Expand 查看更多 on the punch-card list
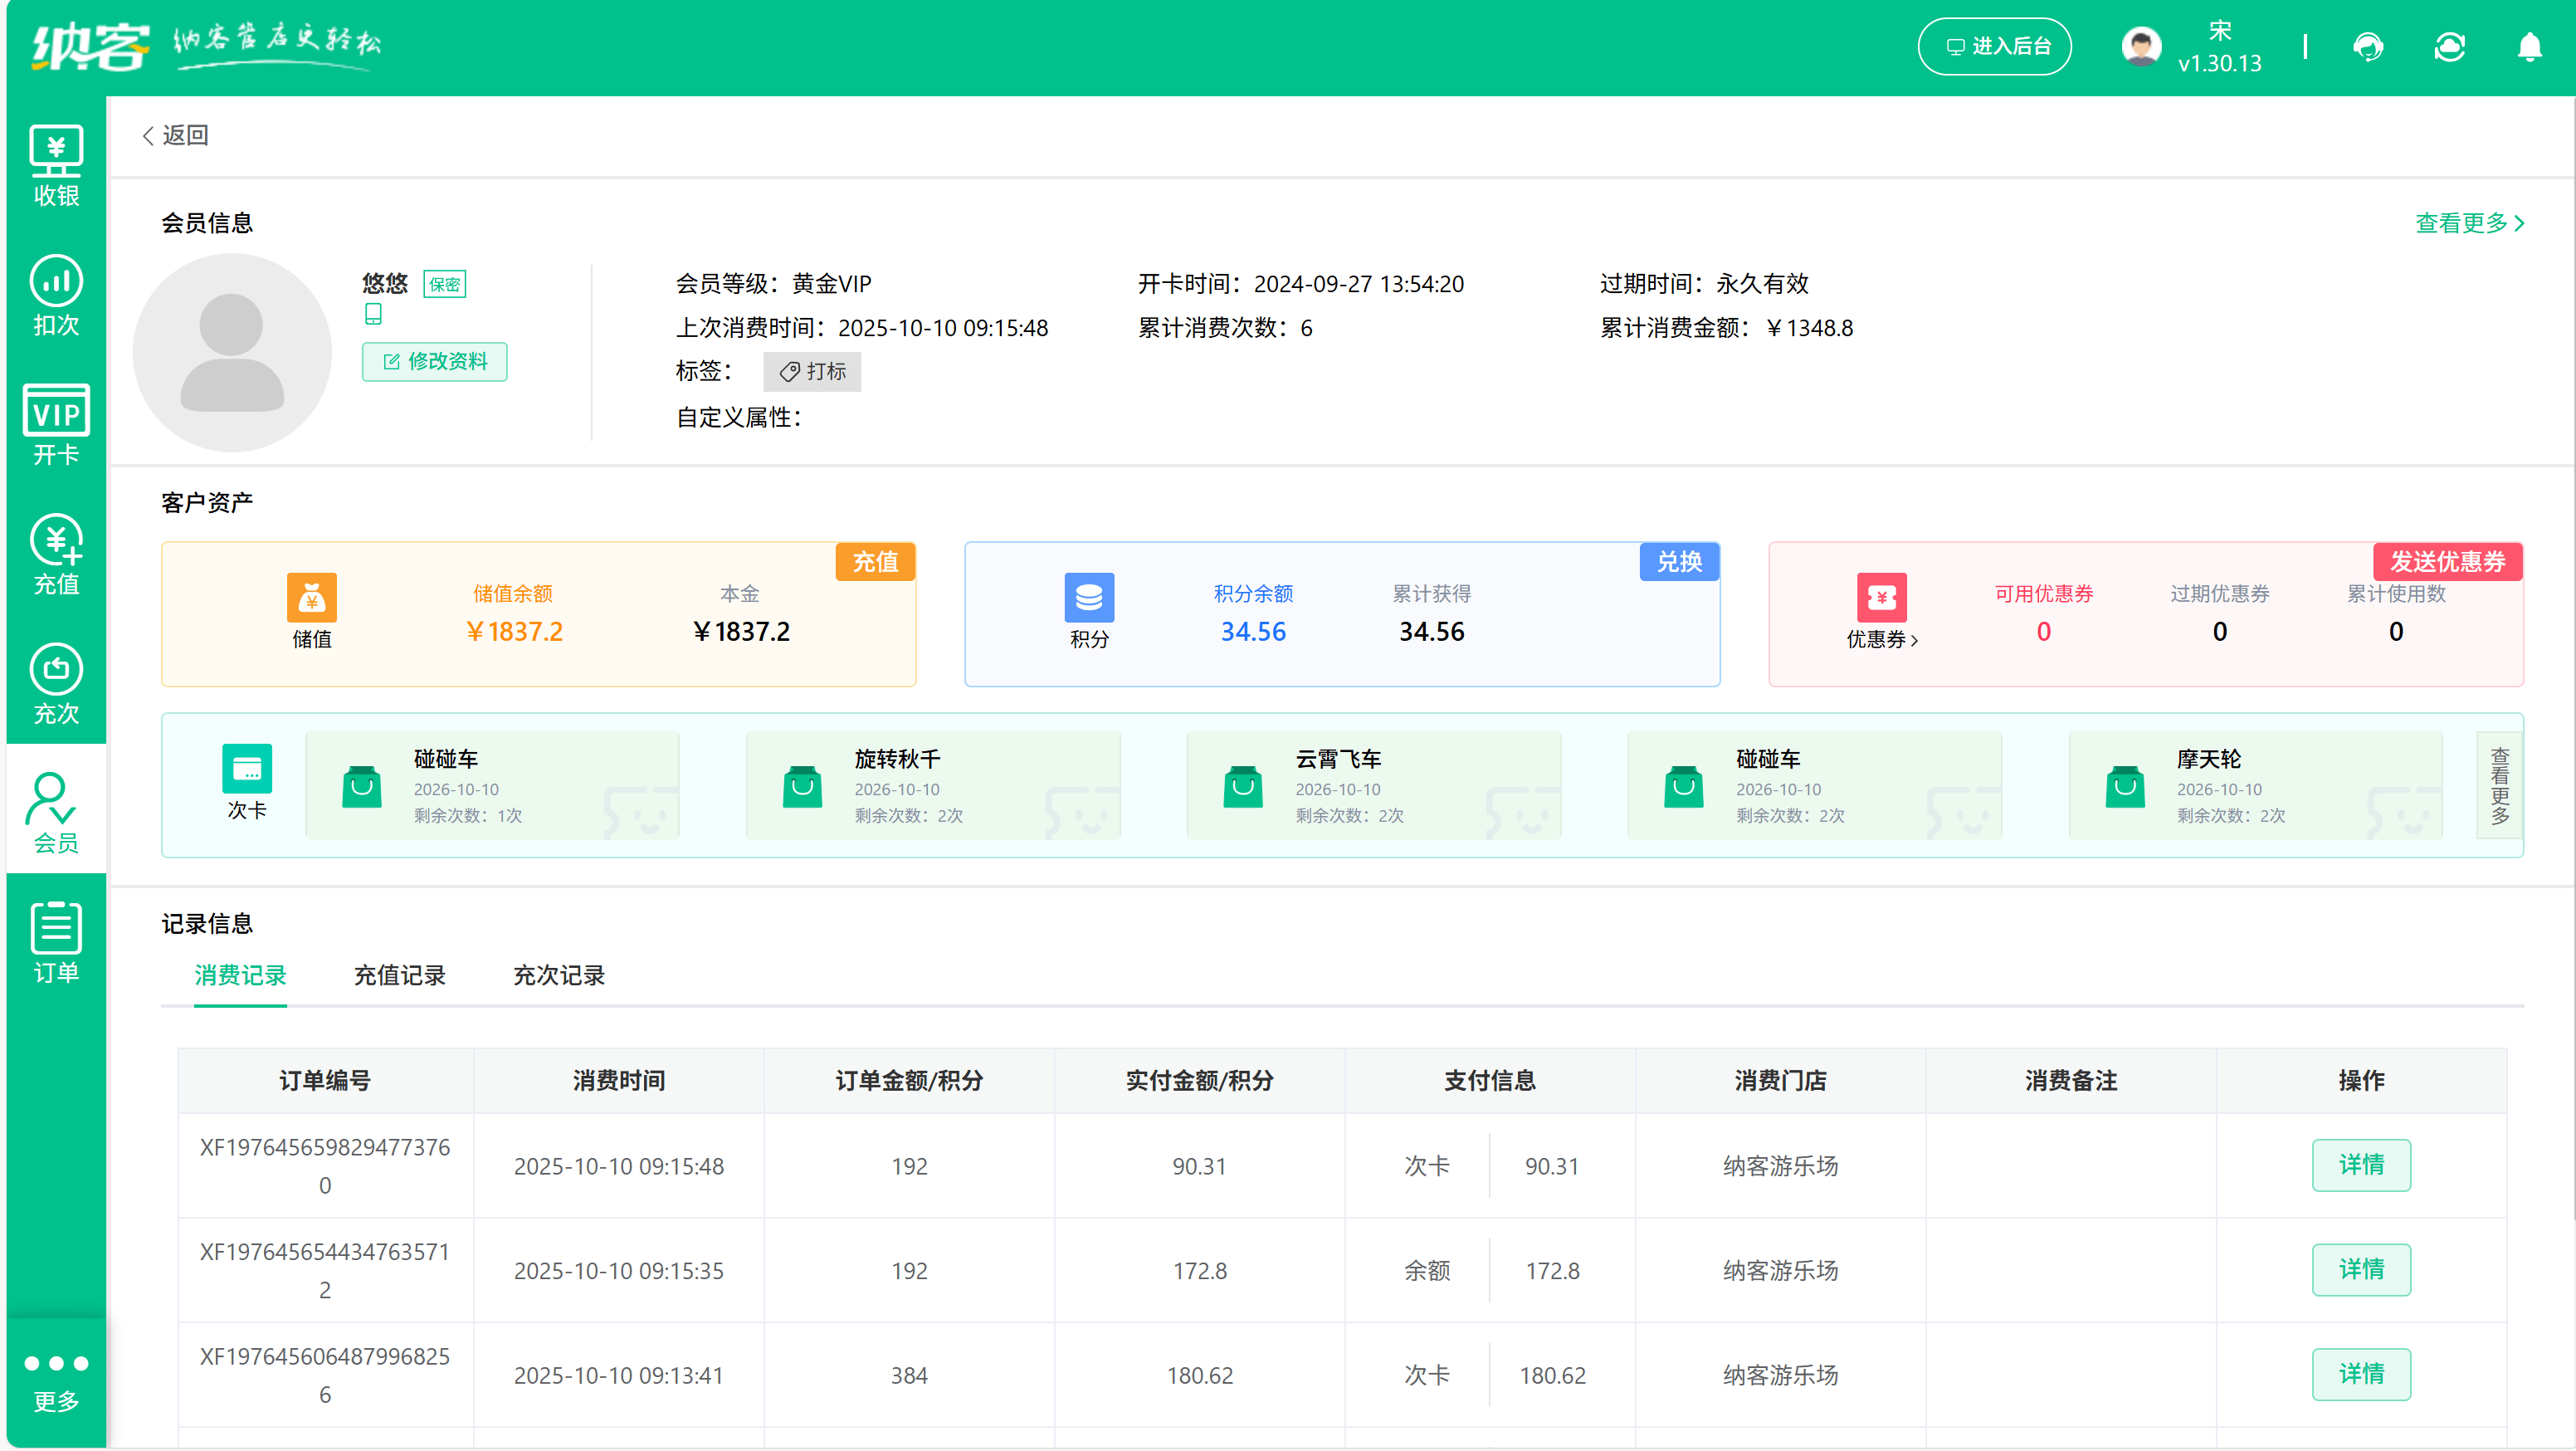The image size is (2576, 1451). (x=2498, y=786)
